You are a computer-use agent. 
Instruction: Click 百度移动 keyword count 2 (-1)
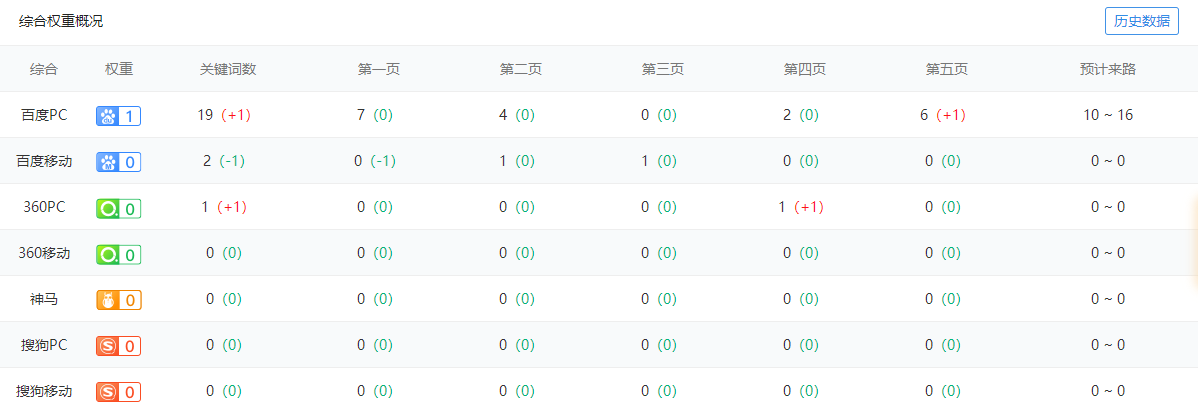pyautogui.click(x=224, y=161)
